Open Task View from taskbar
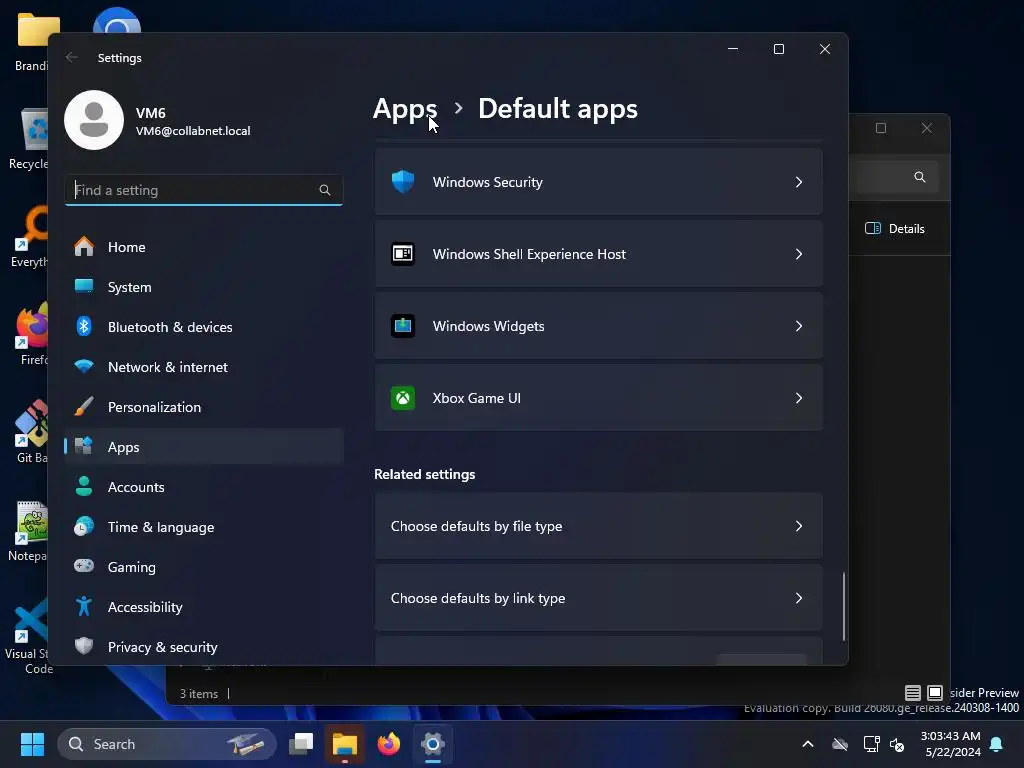The height and width of the screenshot is (768, 1024). [x=301, y=744]
